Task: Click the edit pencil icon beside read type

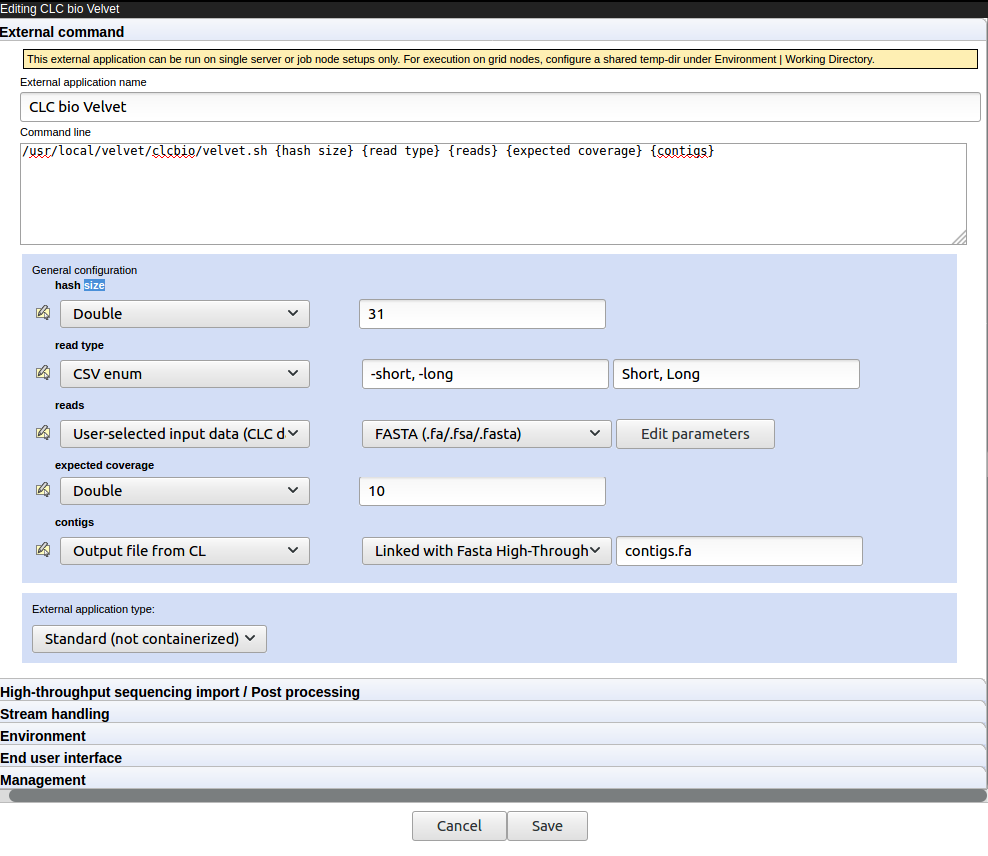Action: coord(42,372)
